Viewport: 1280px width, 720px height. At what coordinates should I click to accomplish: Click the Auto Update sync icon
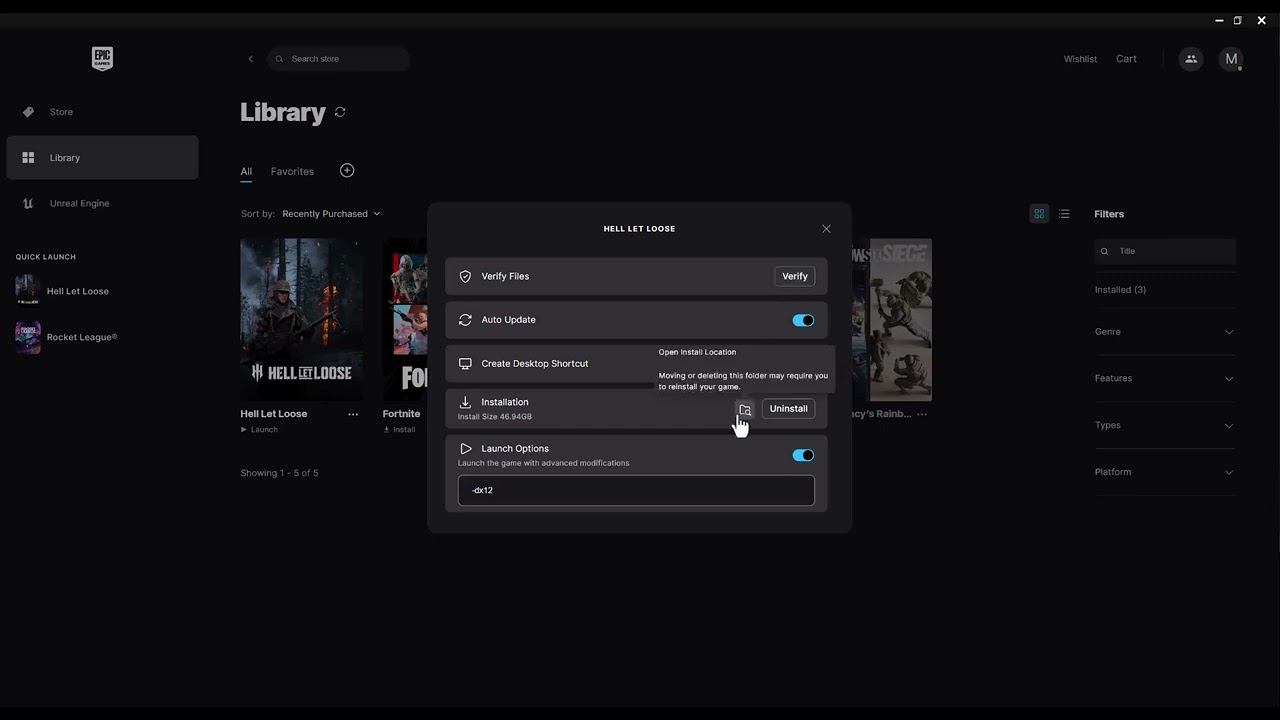[x=465, y=320]
